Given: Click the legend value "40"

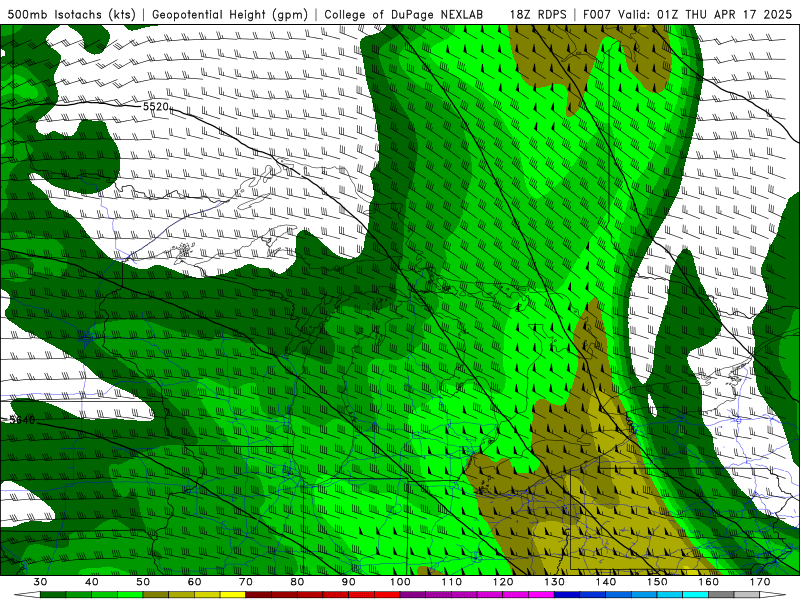Looking at the screenshot, I should click(92, 582).
